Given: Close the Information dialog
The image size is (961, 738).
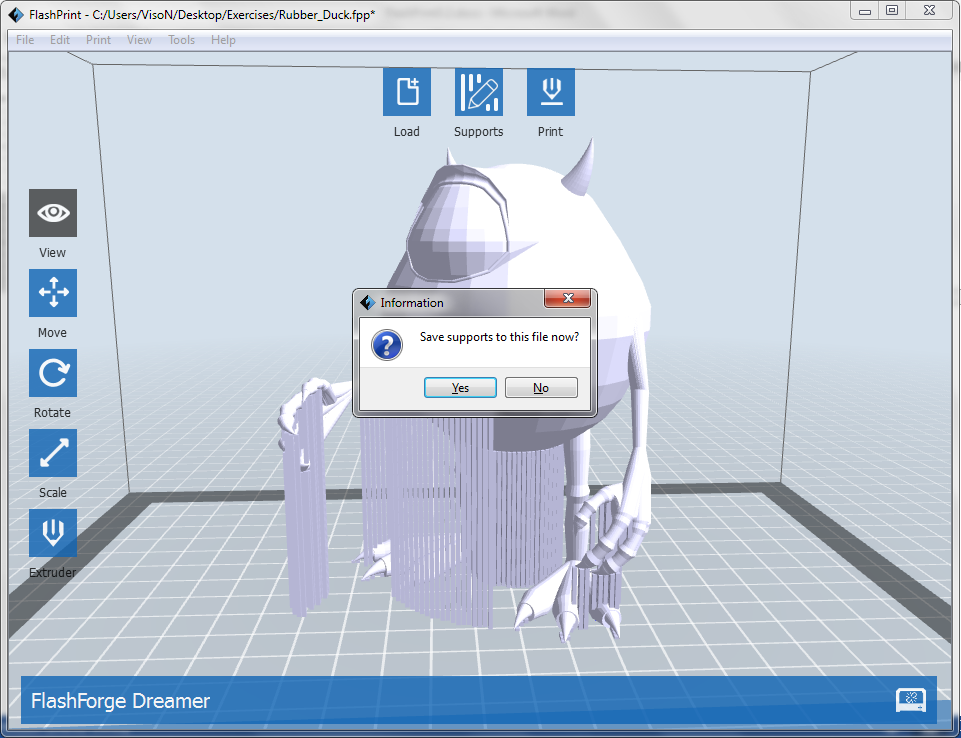Looking at the screenshot, I should click(x=568, y=299).
